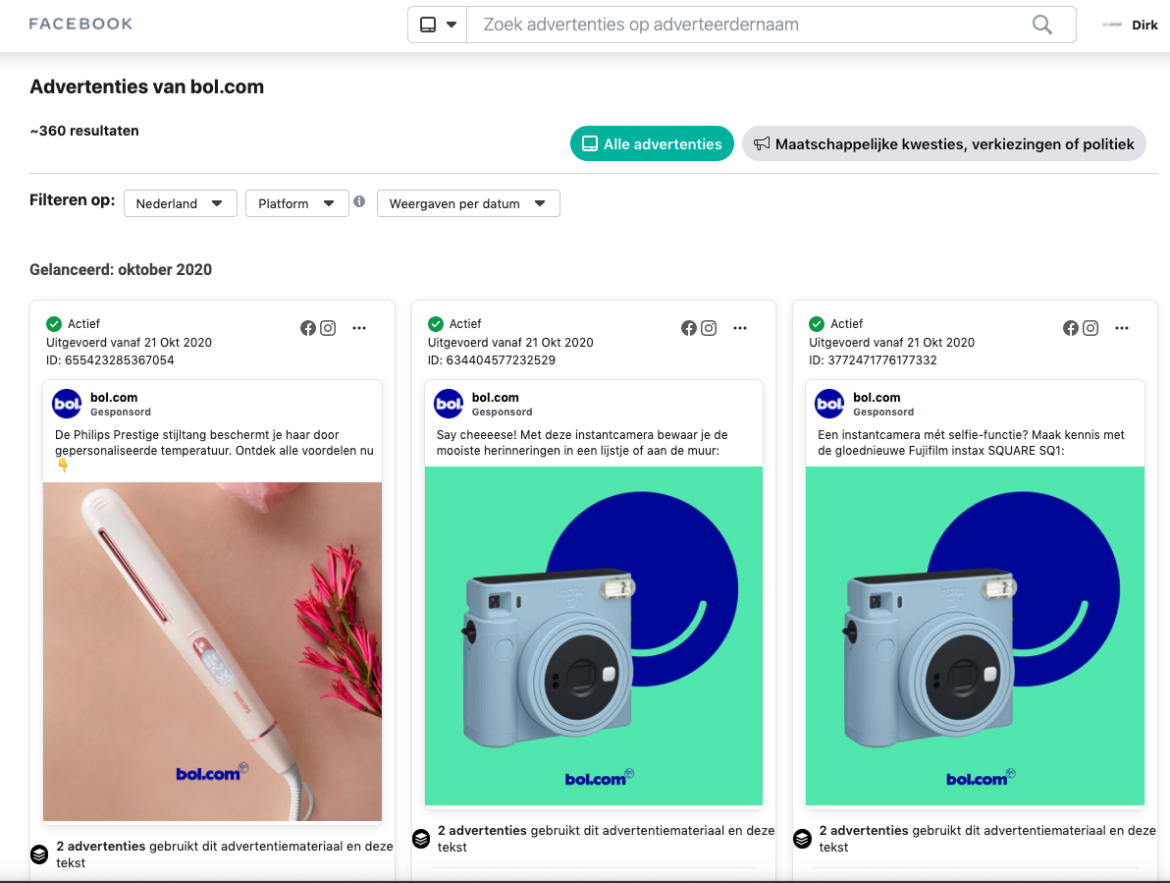
Task: Click bol.com logo avatar on Say cheeeese ad
Action: pyautogui.click(x=448, y=404)
